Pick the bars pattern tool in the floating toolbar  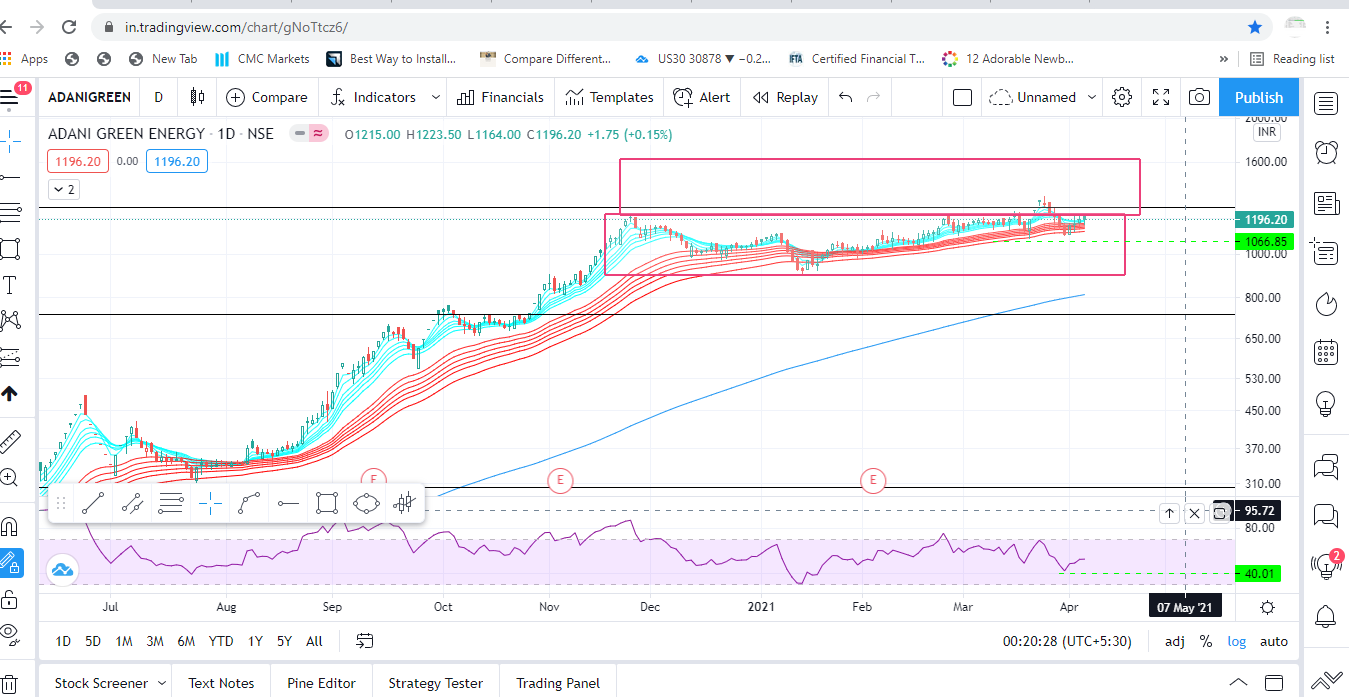click(x=404, y=503)
